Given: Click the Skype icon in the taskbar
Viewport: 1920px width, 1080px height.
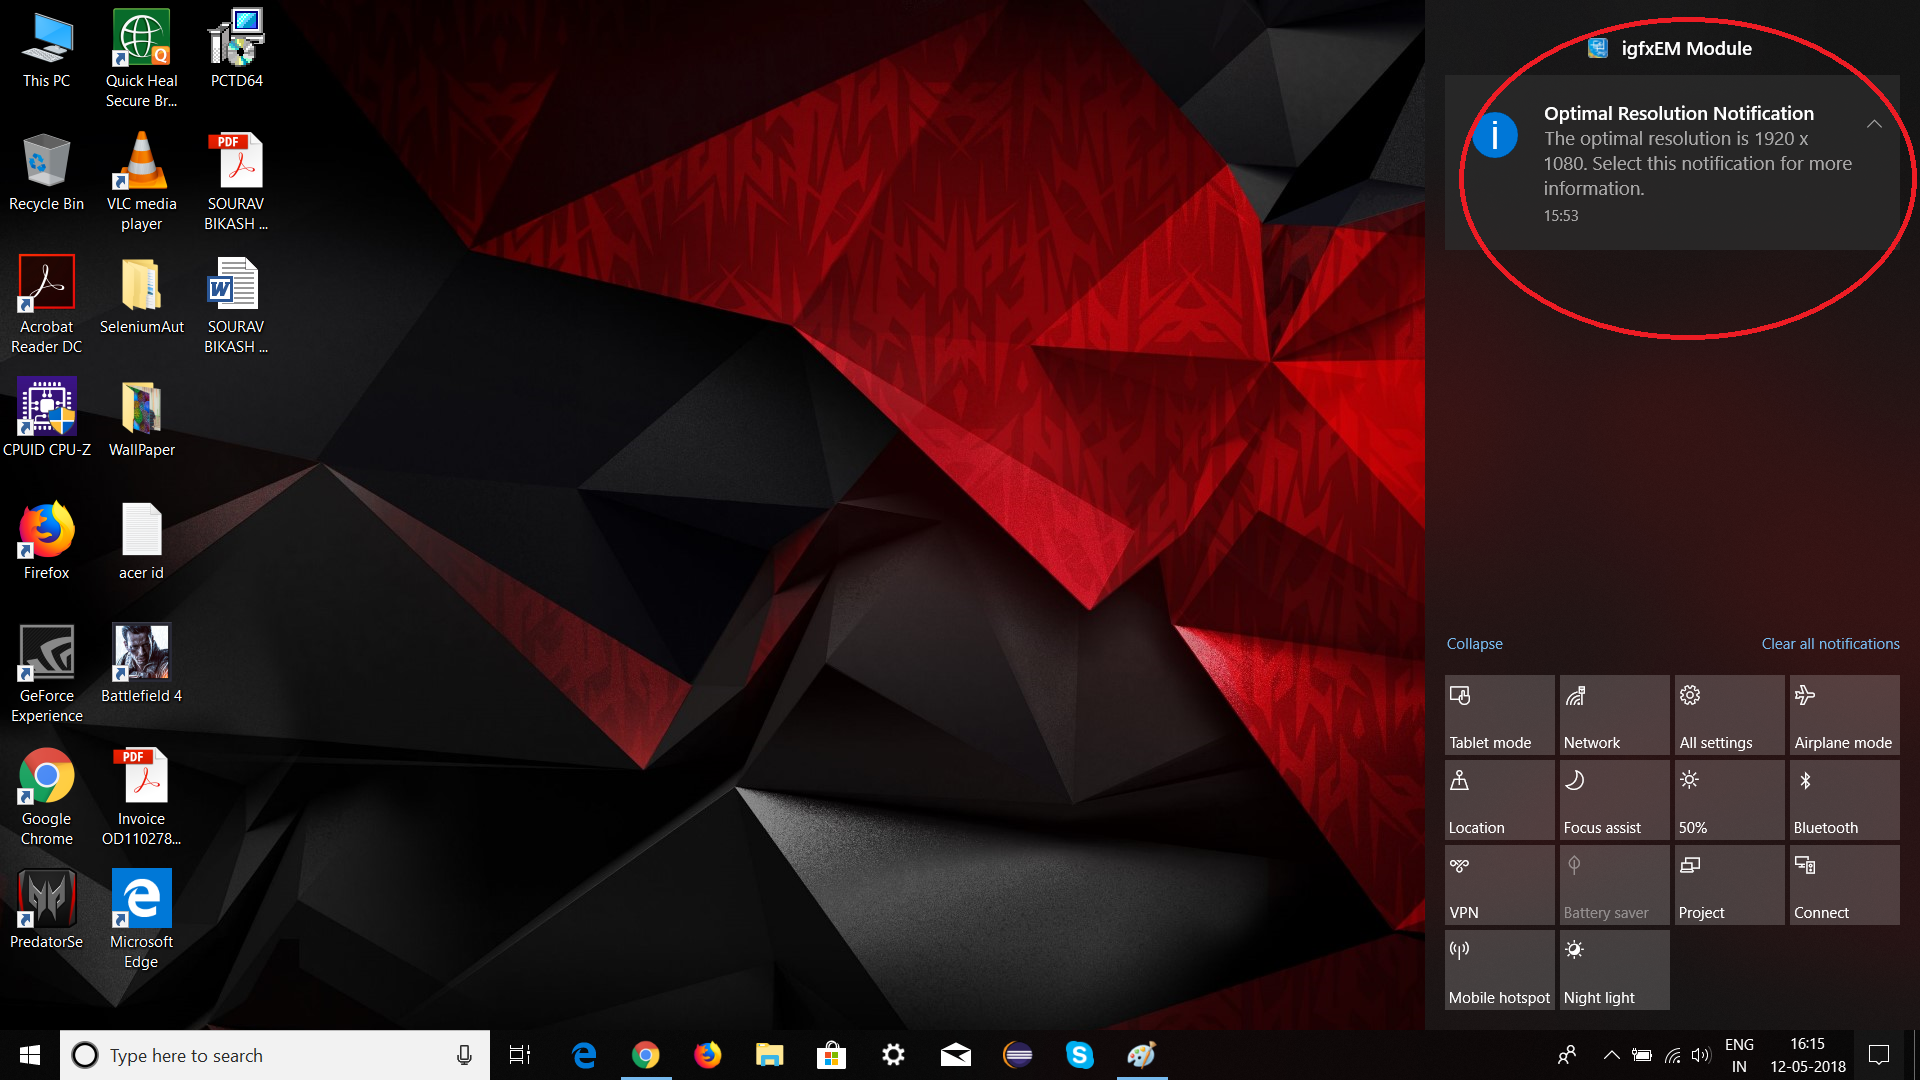Looking at the screenshot, I should [1079, 1055].
